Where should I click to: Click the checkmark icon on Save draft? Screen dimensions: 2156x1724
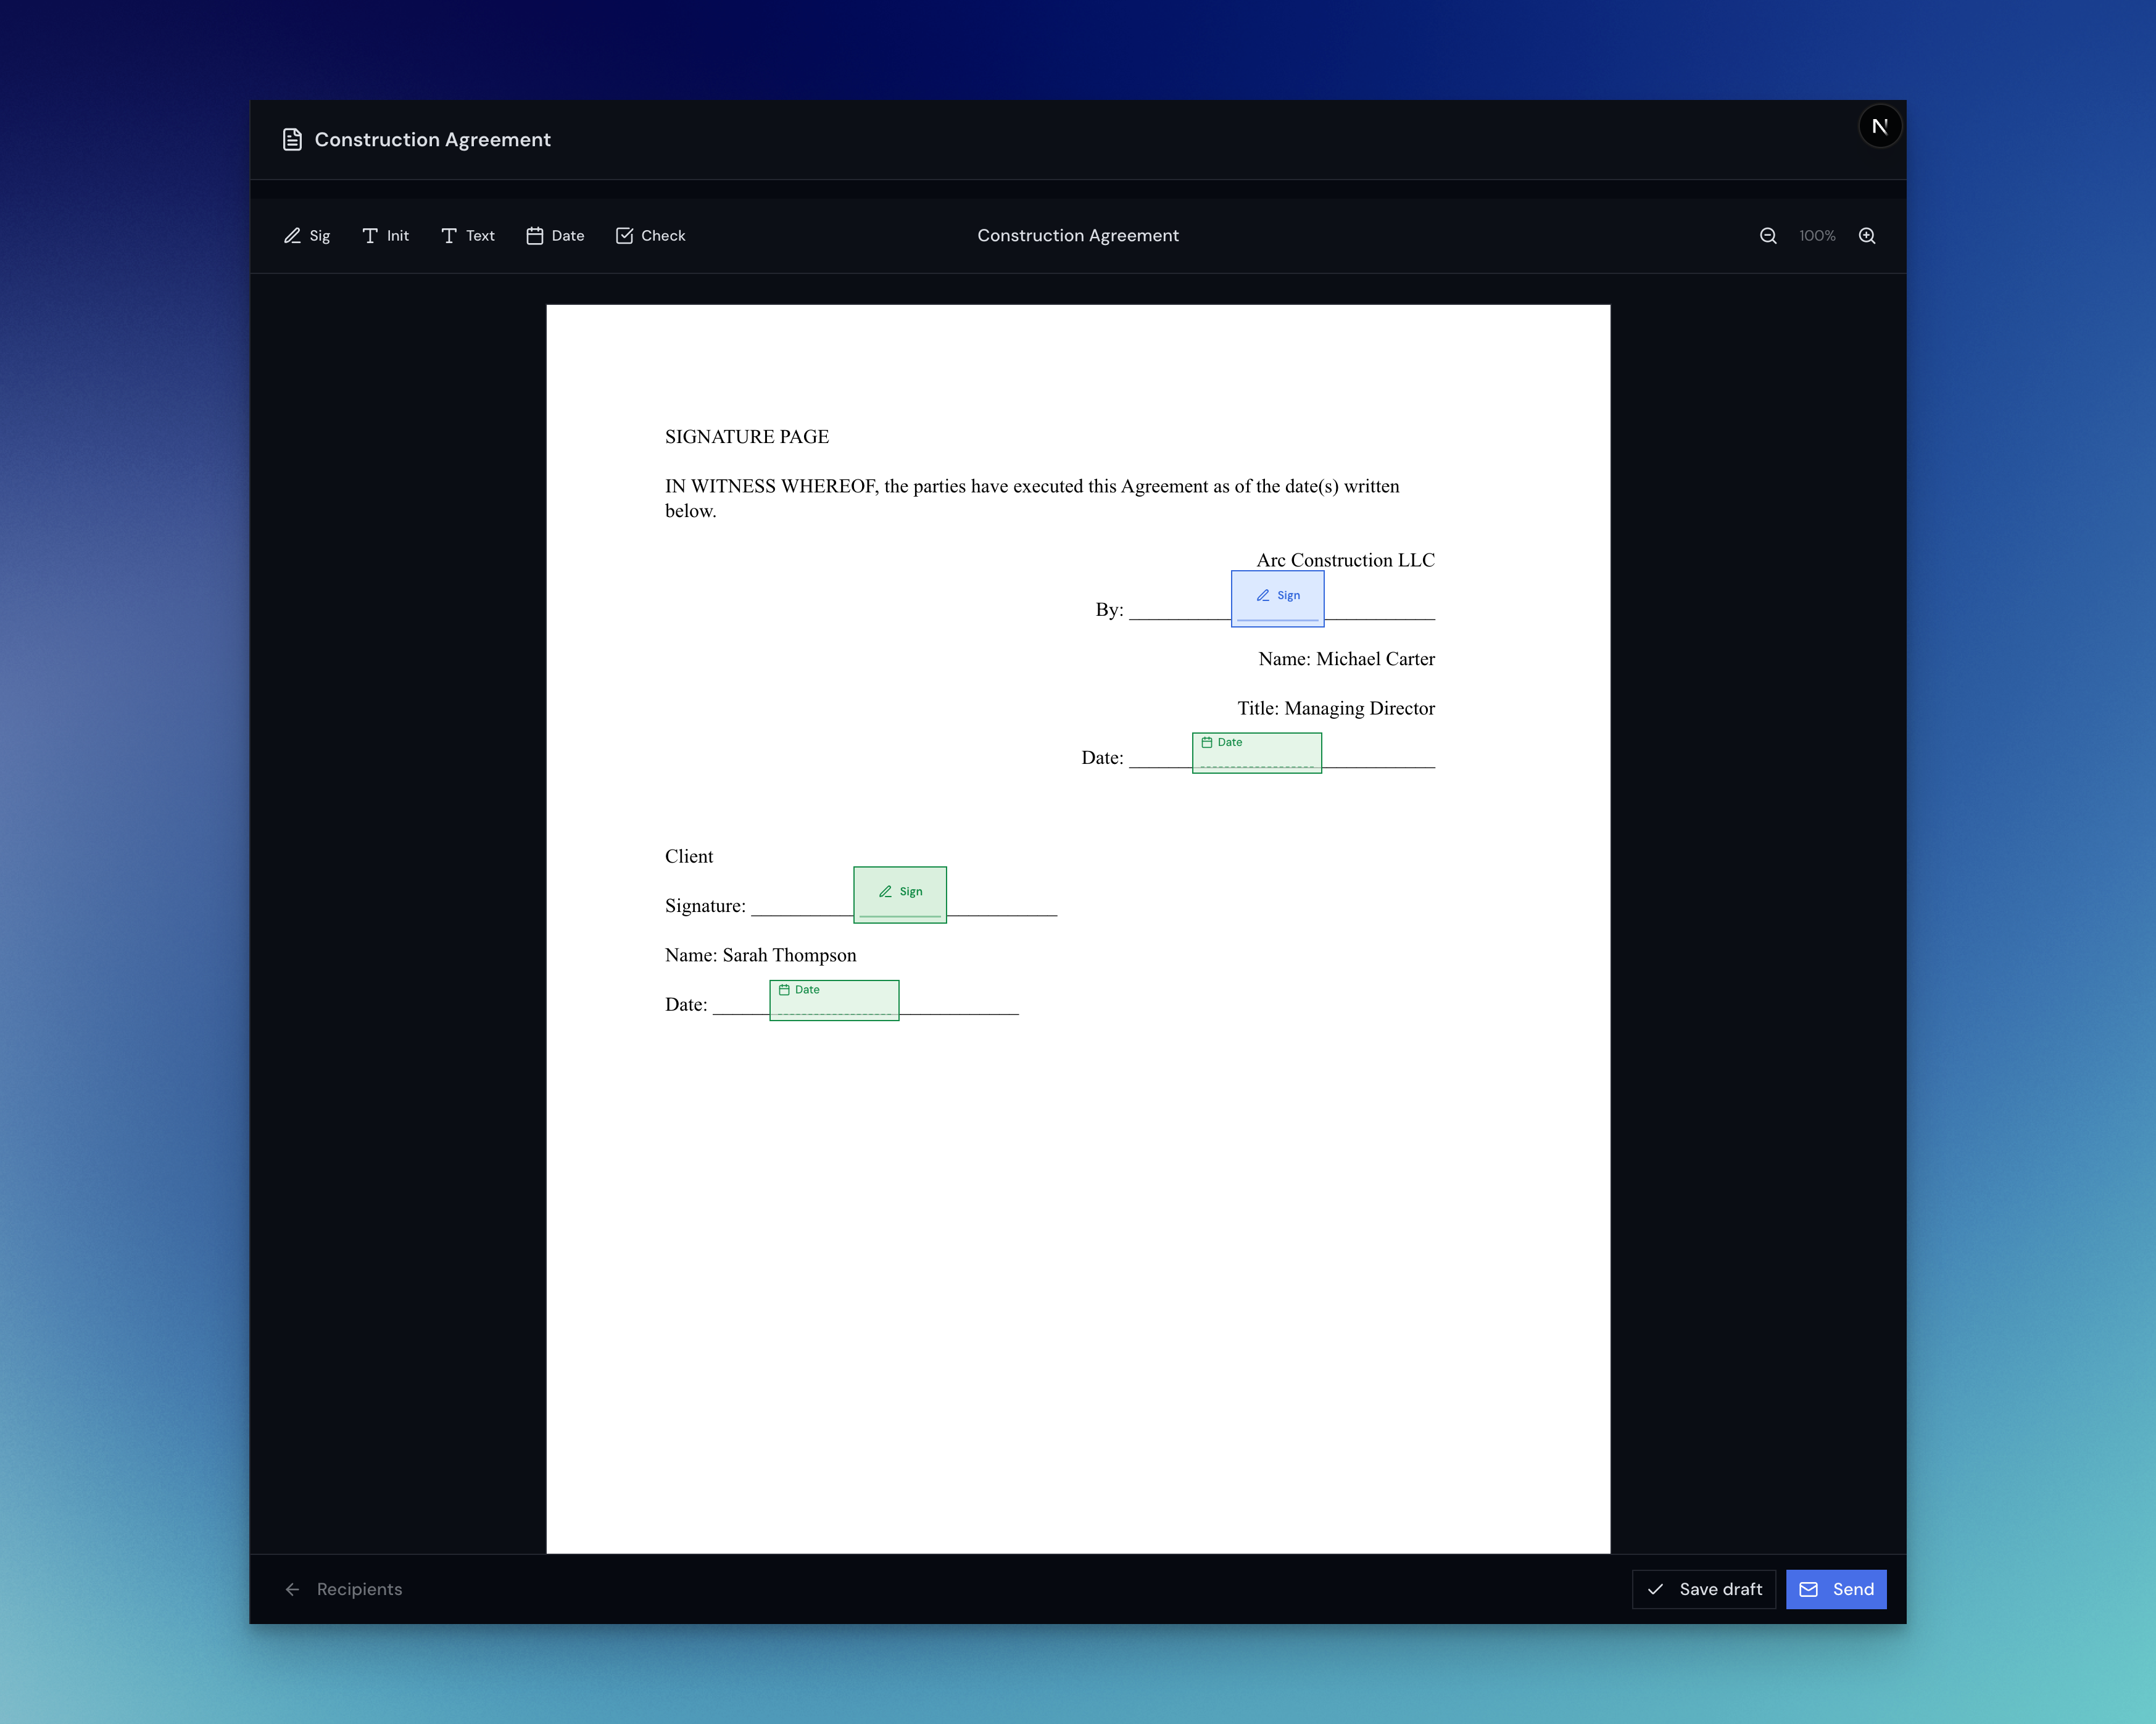(1657, 1589)
